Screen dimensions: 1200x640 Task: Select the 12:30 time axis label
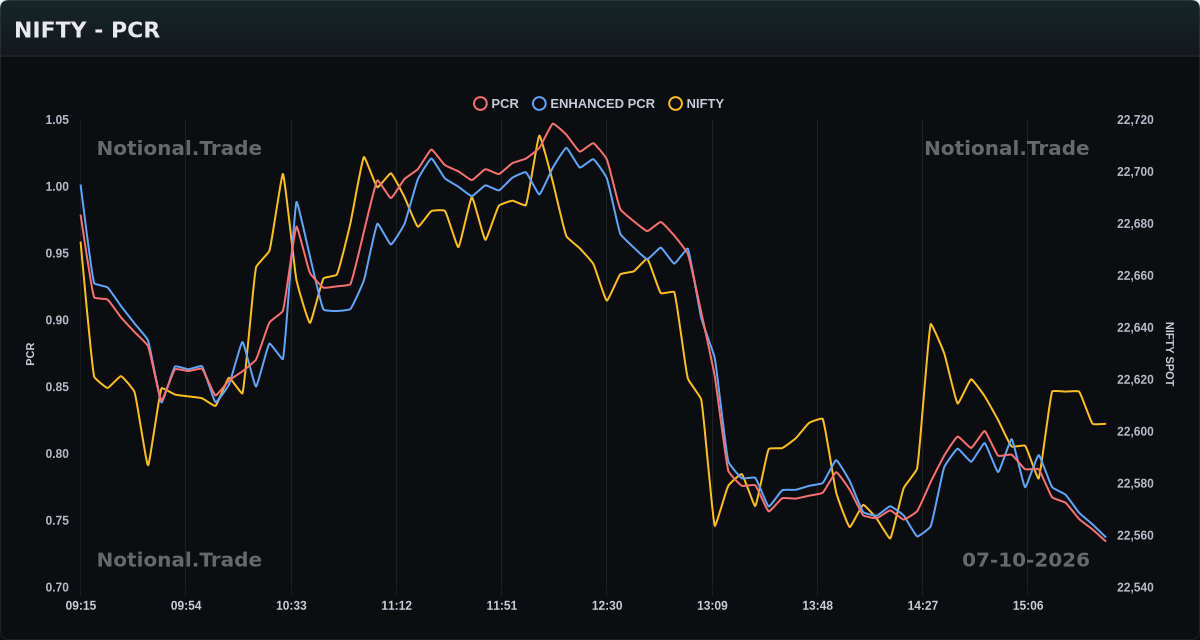[x=607, y=606]
